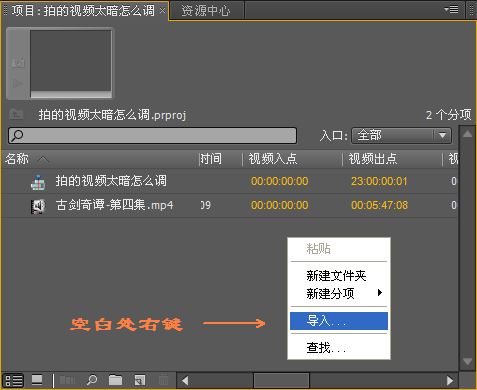The width and height of the screenshot is (477, 390).
Task: Click the preview thumbnail area
Action: point(71,61)
